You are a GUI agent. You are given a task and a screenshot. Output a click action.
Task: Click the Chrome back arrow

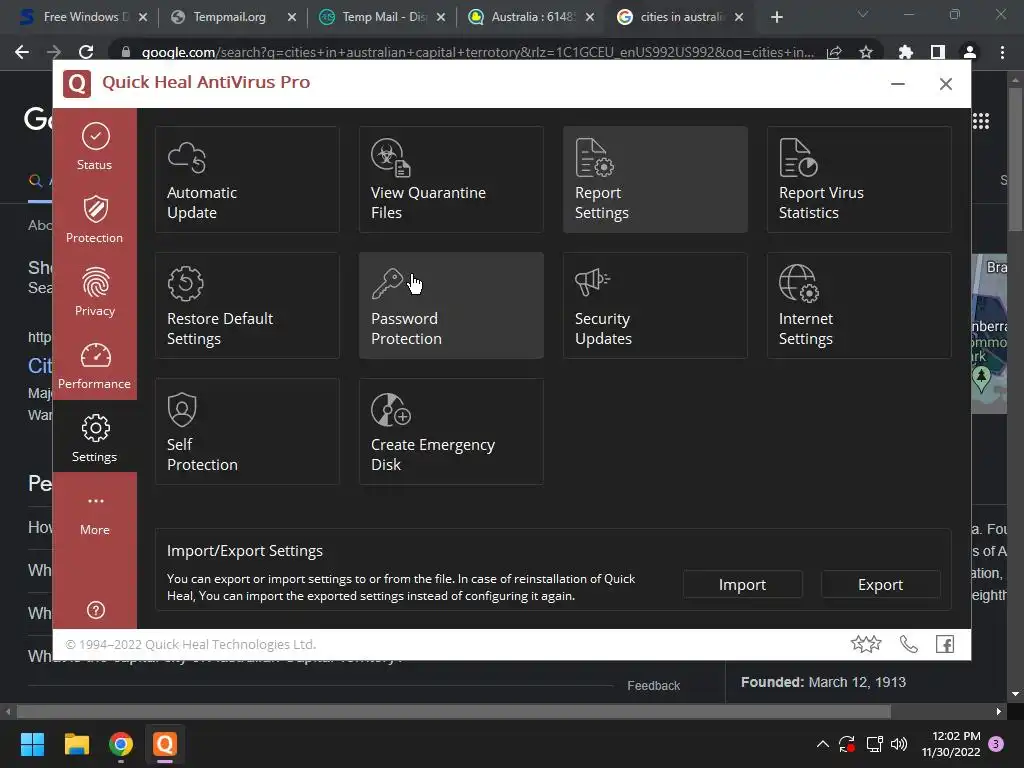(x=22, y=52)
